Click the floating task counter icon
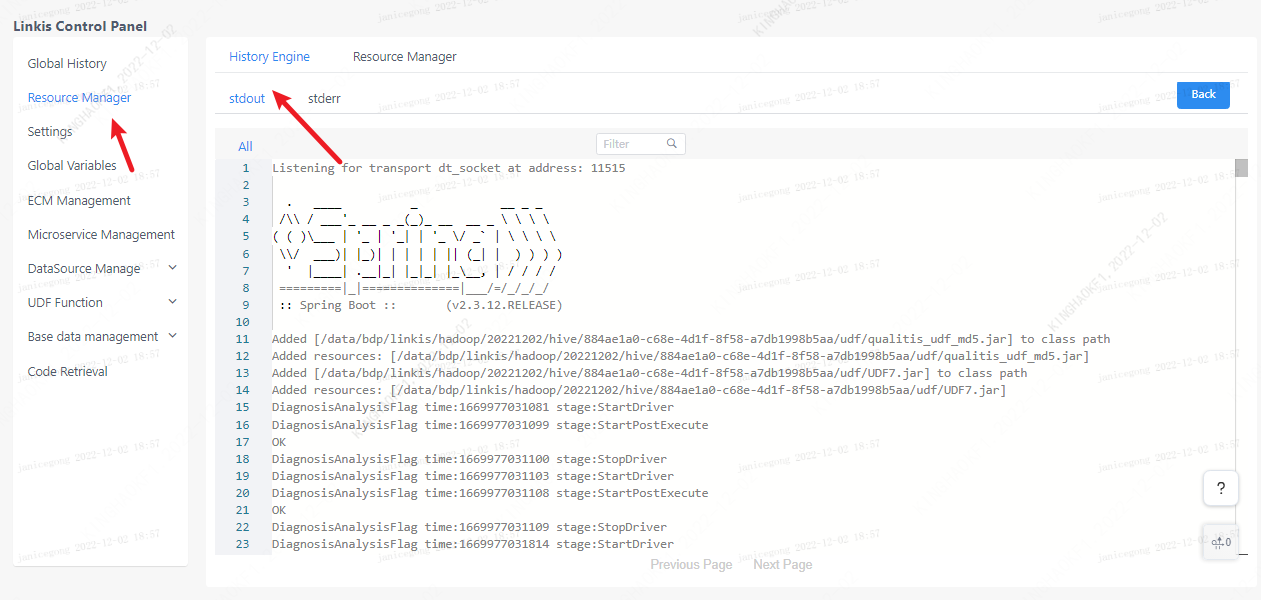1261x600 pixels. coord(1220,543)
